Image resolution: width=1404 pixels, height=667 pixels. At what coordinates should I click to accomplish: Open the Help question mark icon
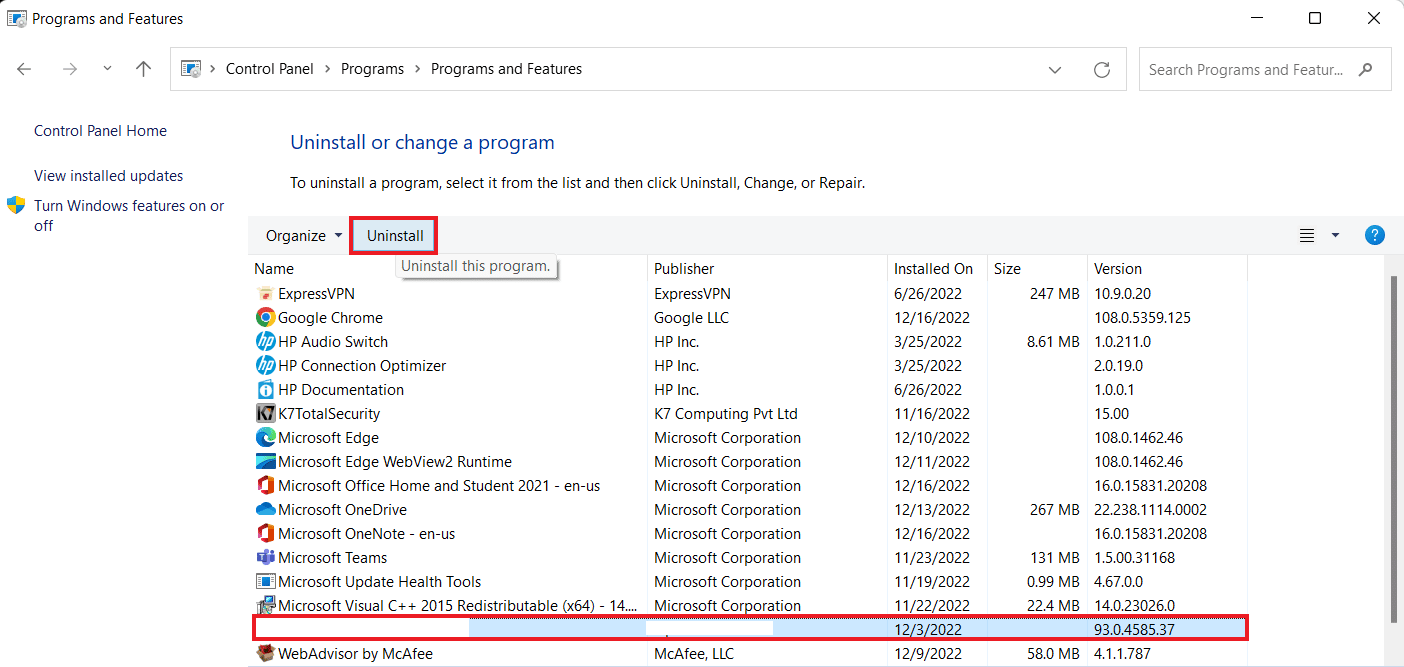click(x=1375, y=236)
